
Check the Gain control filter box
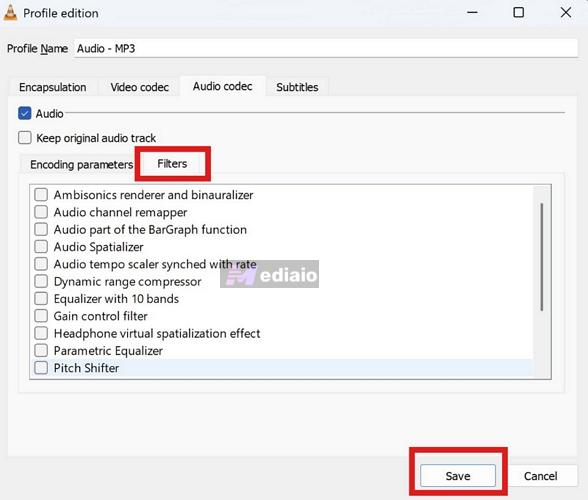tap(41, 316)
